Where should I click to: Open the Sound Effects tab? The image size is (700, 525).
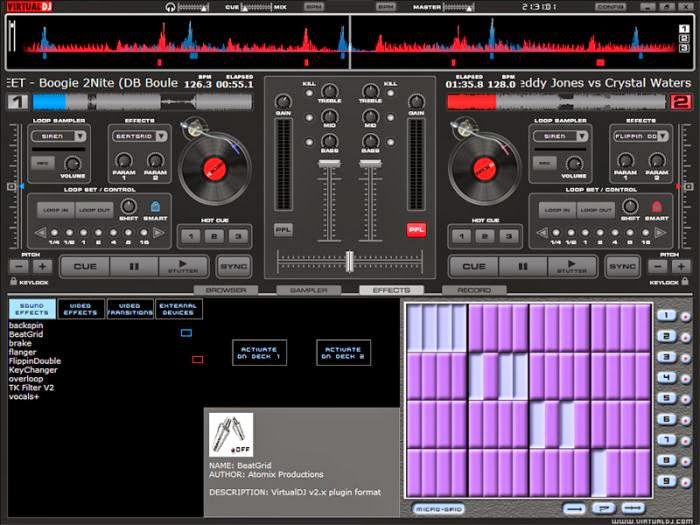pyautogui.click(x=32, y=309)
